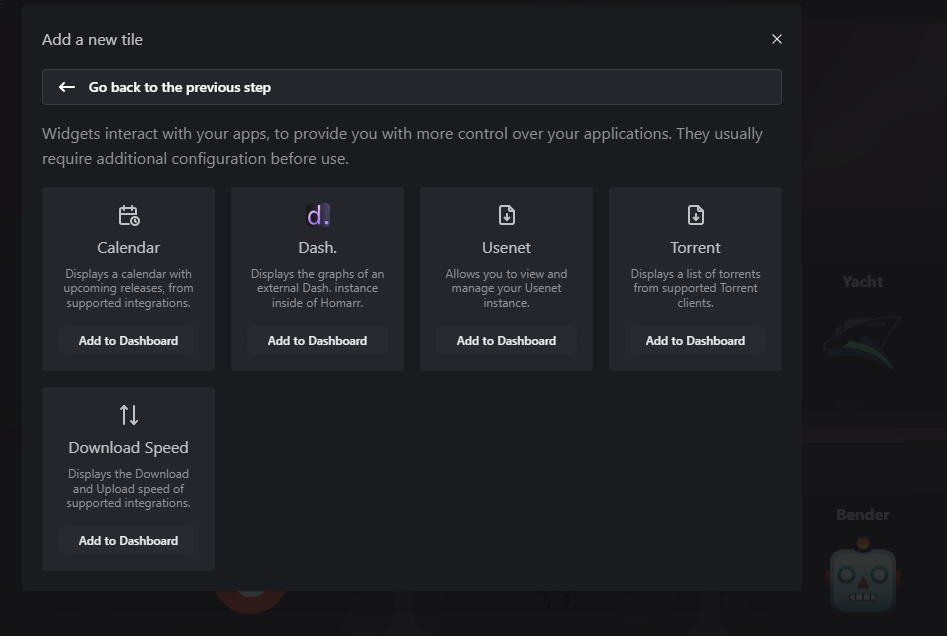Click the Download Speed title text
This screenshot has height=636, width=947.
click(128, 447)
